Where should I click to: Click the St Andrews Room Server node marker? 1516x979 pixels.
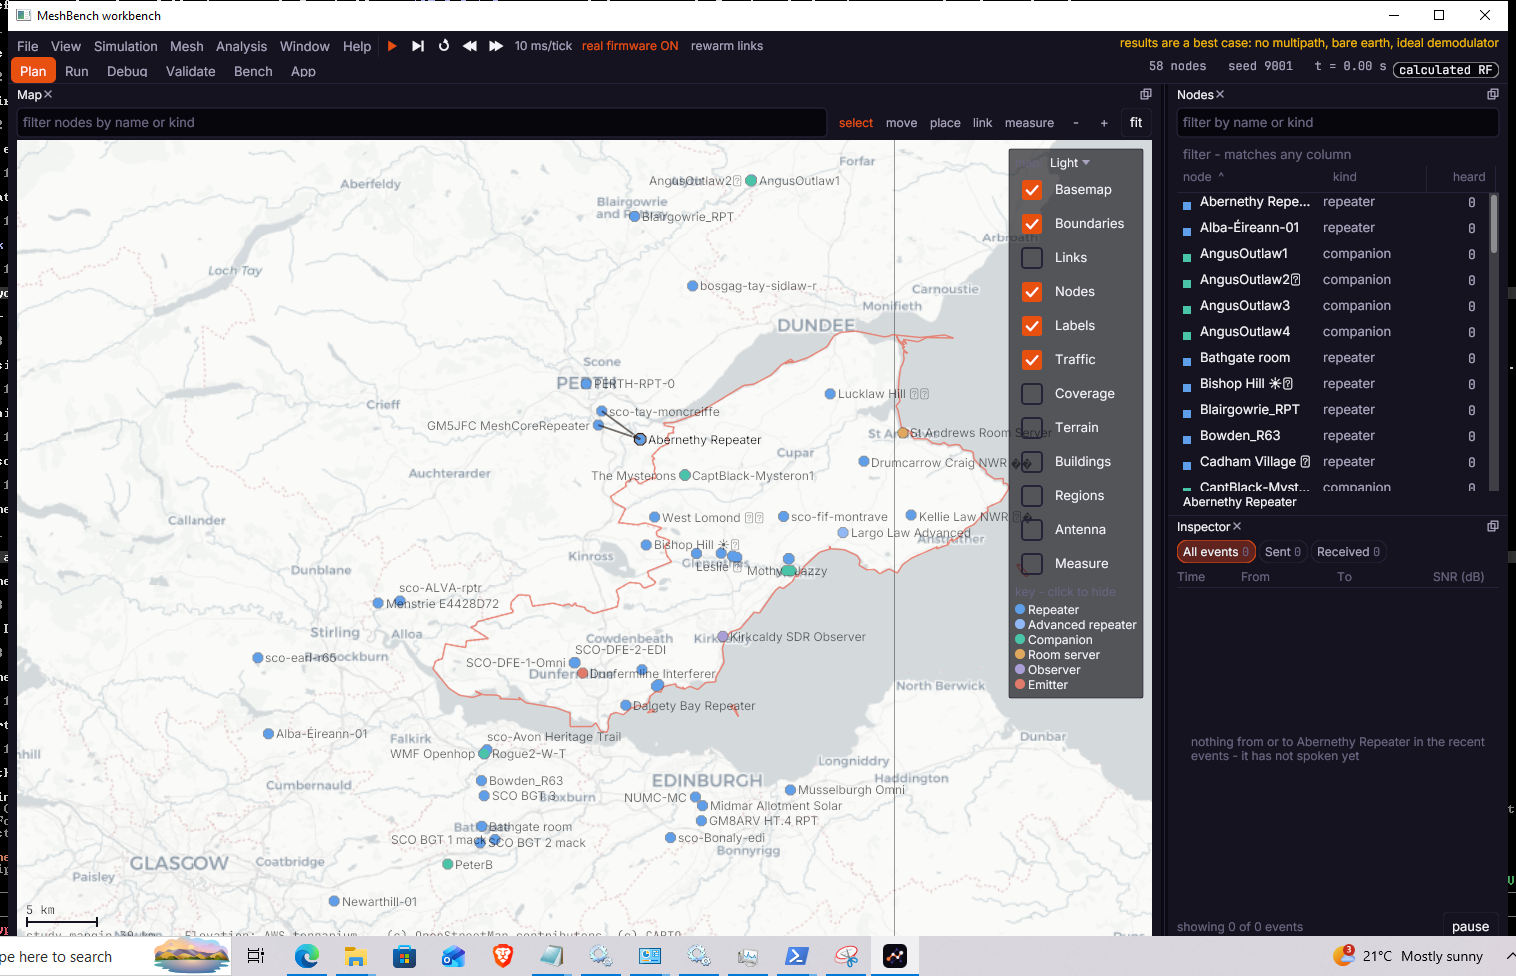(903, 433)
